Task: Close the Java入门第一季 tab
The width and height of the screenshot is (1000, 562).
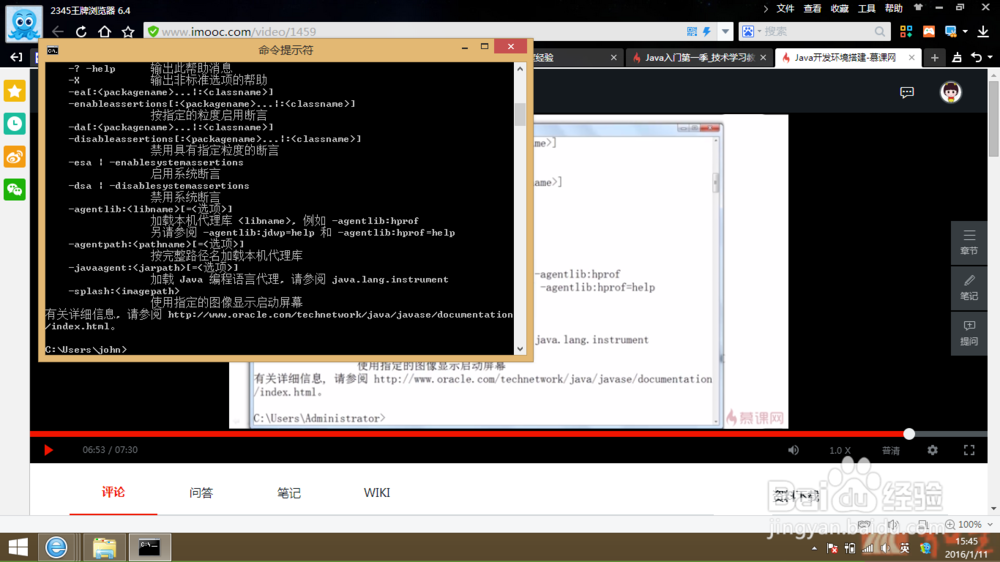Action: (763, 57)
